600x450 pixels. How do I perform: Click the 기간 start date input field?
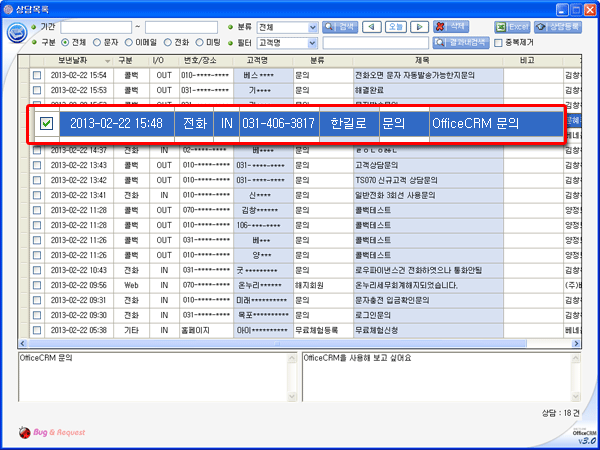click(94, 26)
